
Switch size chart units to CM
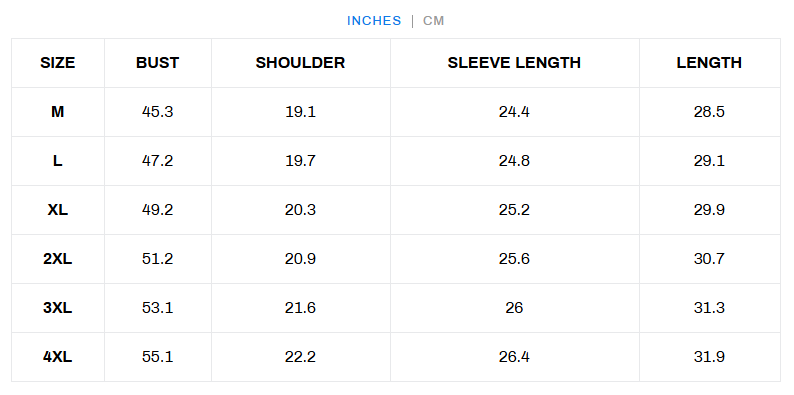tap(433, 21)
